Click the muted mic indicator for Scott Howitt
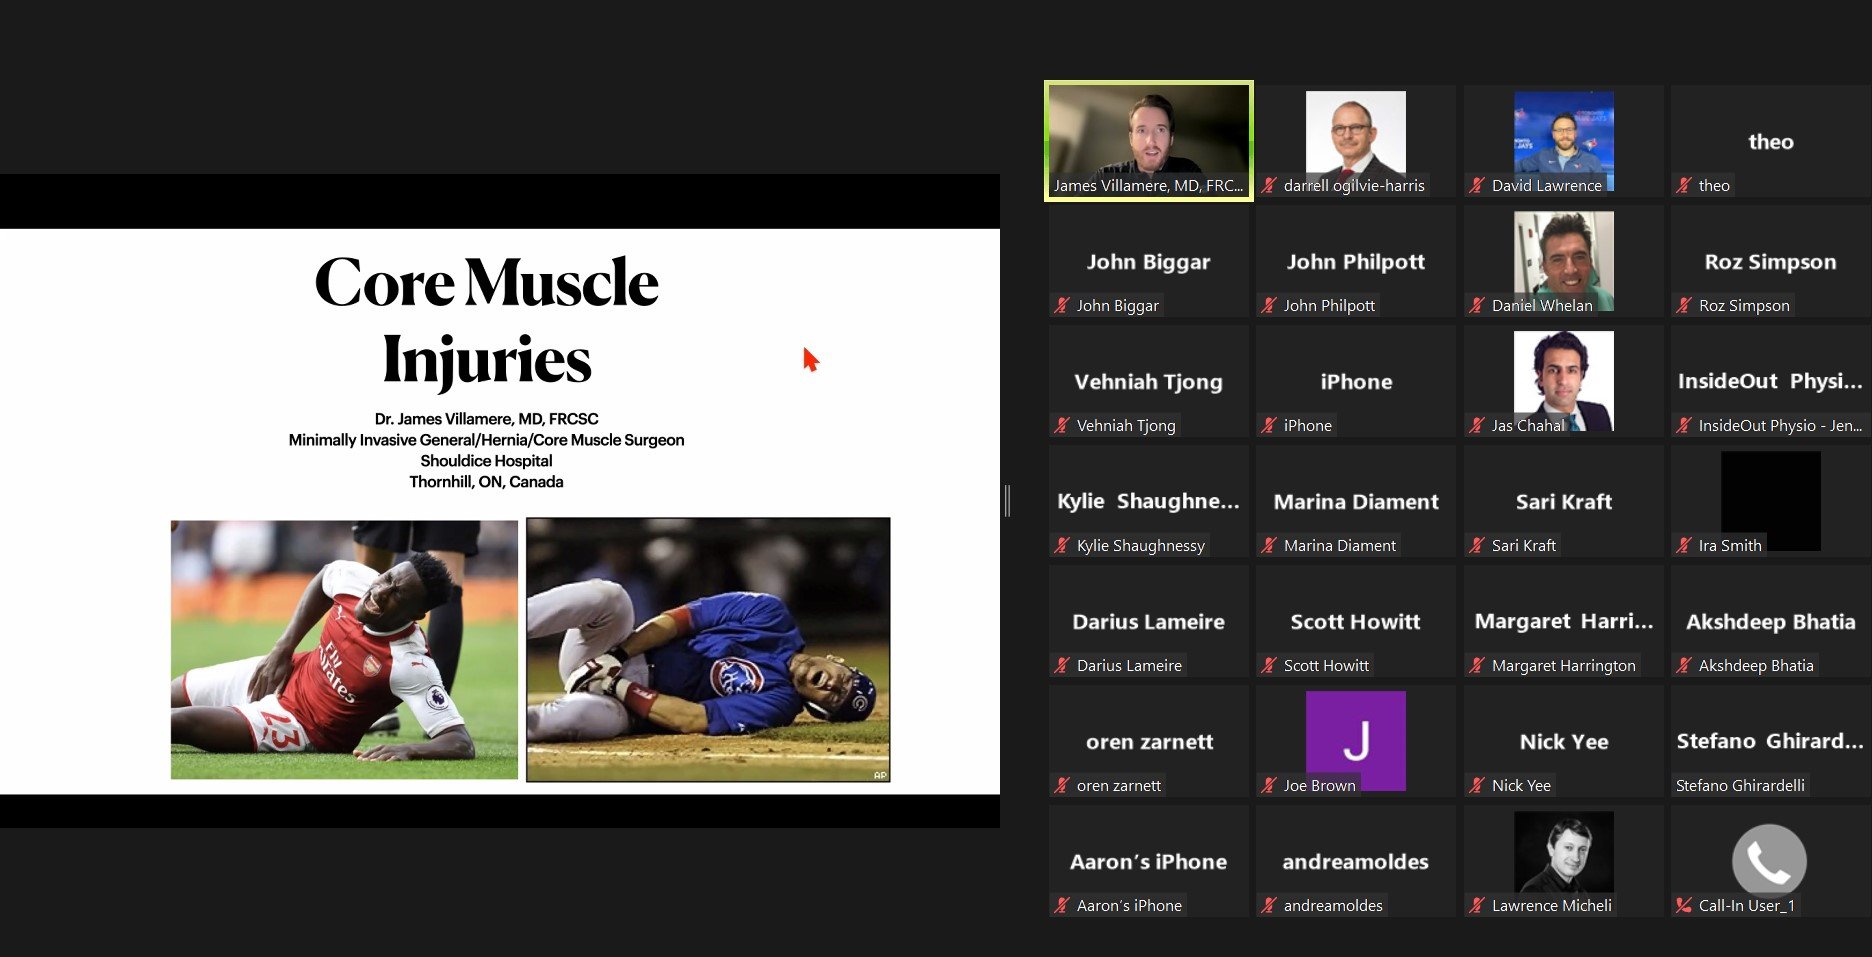This screenshot has height=957, width=1872. coord(1269,665)
